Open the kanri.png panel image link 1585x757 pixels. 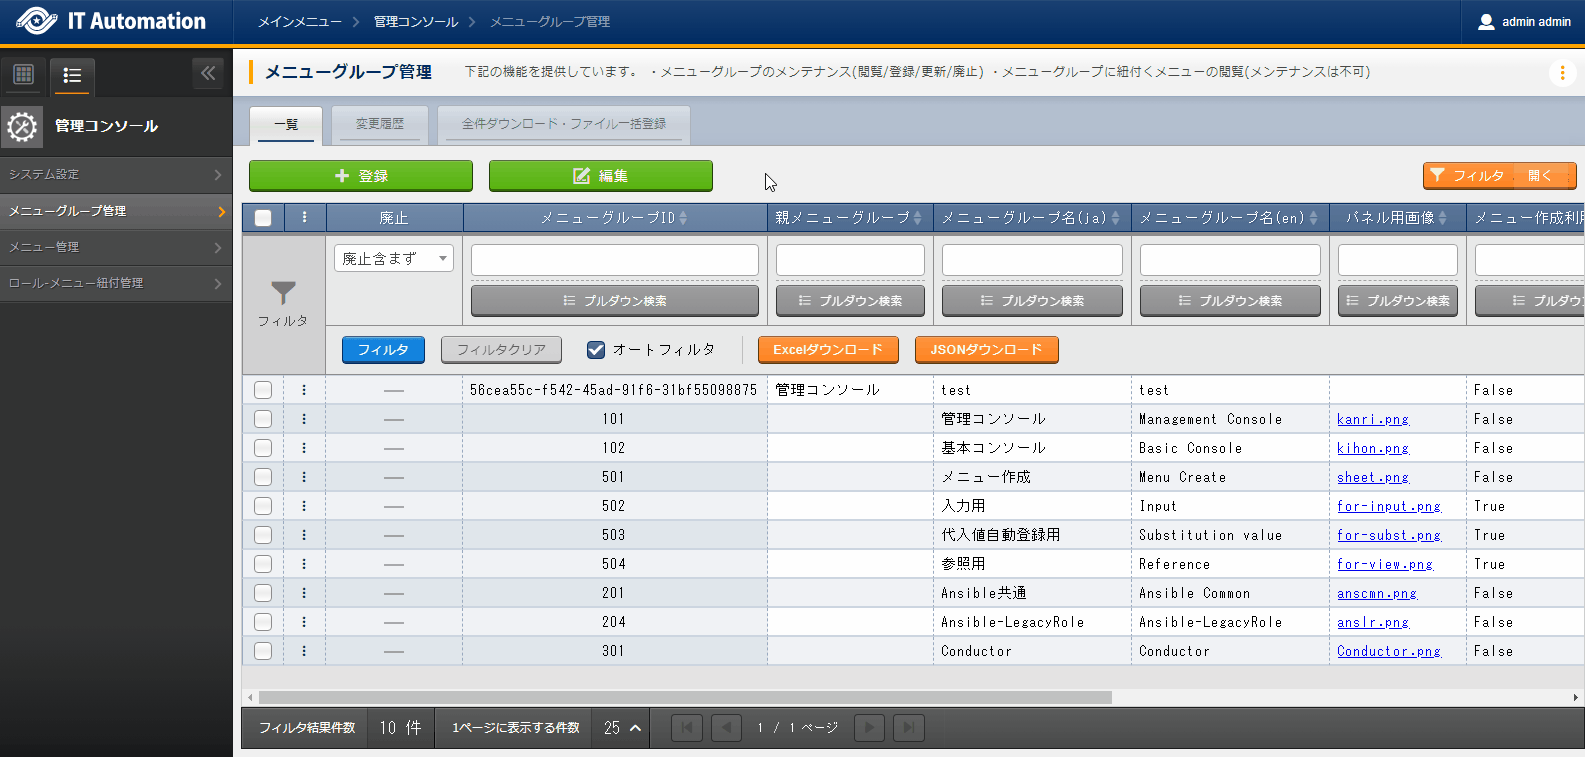[x=1372, y=419]
